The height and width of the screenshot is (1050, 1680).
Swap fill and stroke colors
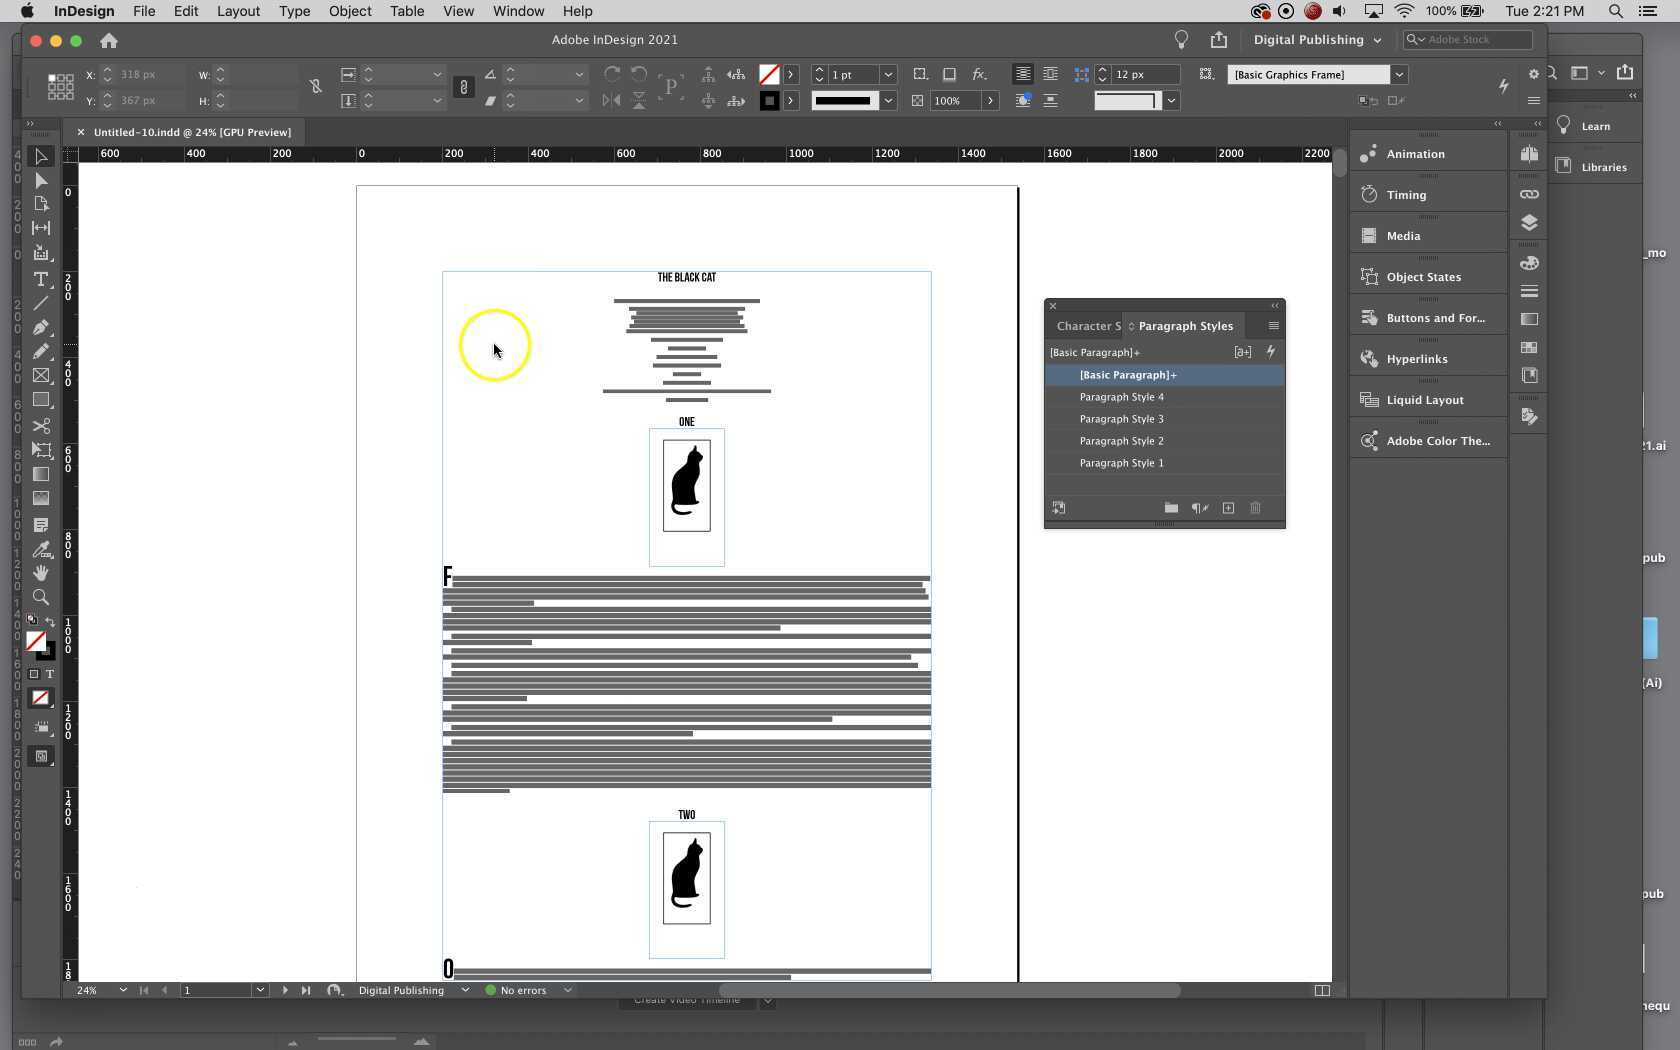pyautogui.click(x=50, y=621)
